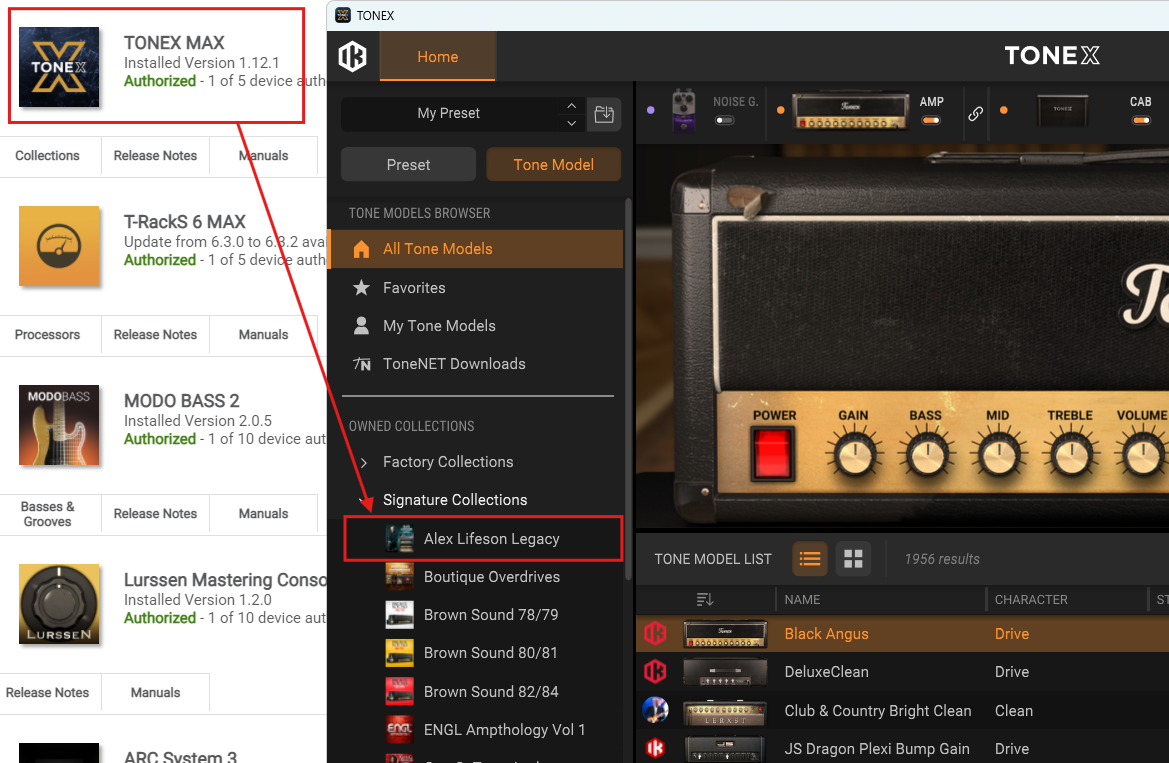Open Release Notes for T-RackS 6 MAX
Screen dimensions: 1169x763
pos(155,335)
